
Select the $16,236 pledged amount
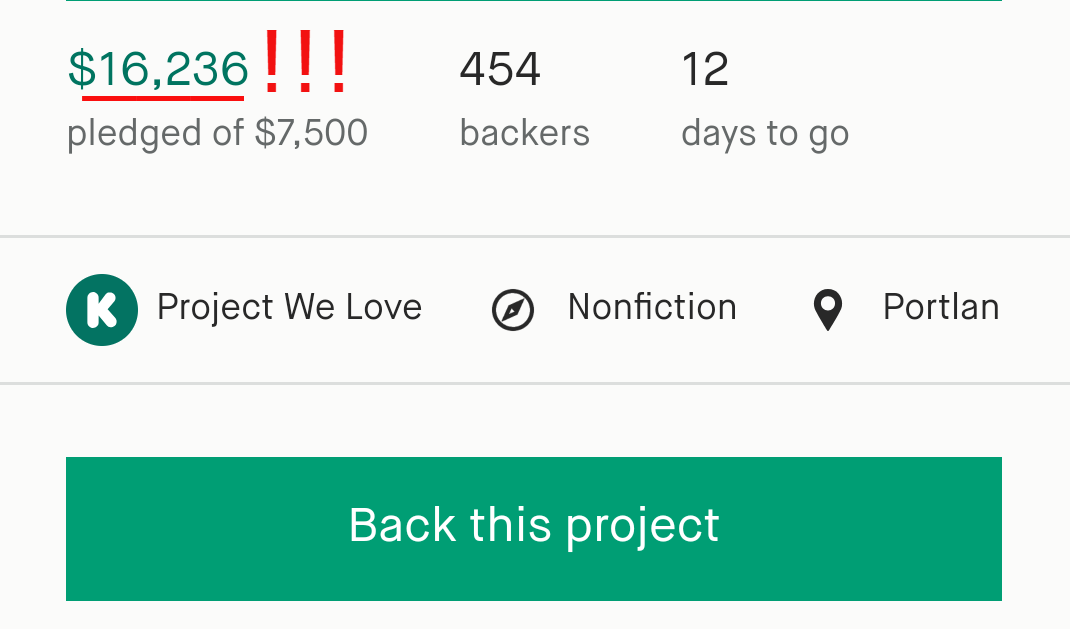coord(158,69)
